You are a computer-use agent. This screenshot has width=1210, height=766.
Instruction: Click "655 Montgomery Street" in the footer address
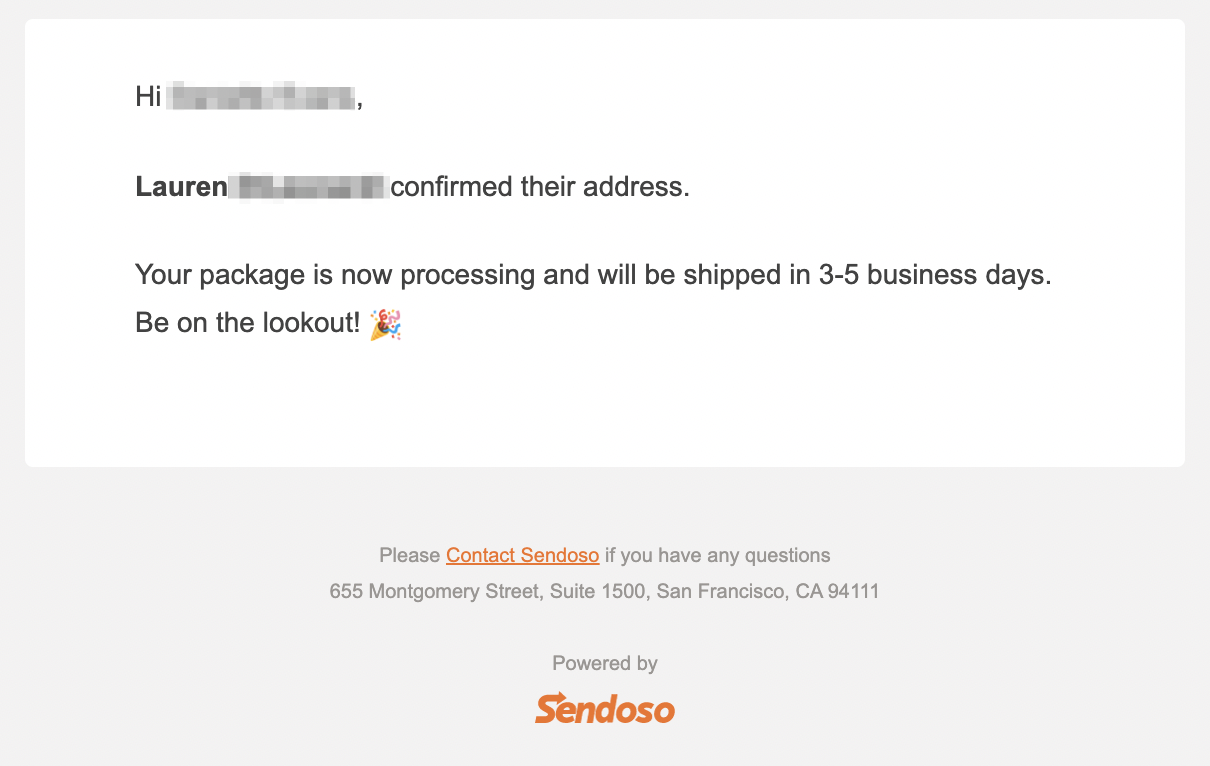[x=434, y=591]
